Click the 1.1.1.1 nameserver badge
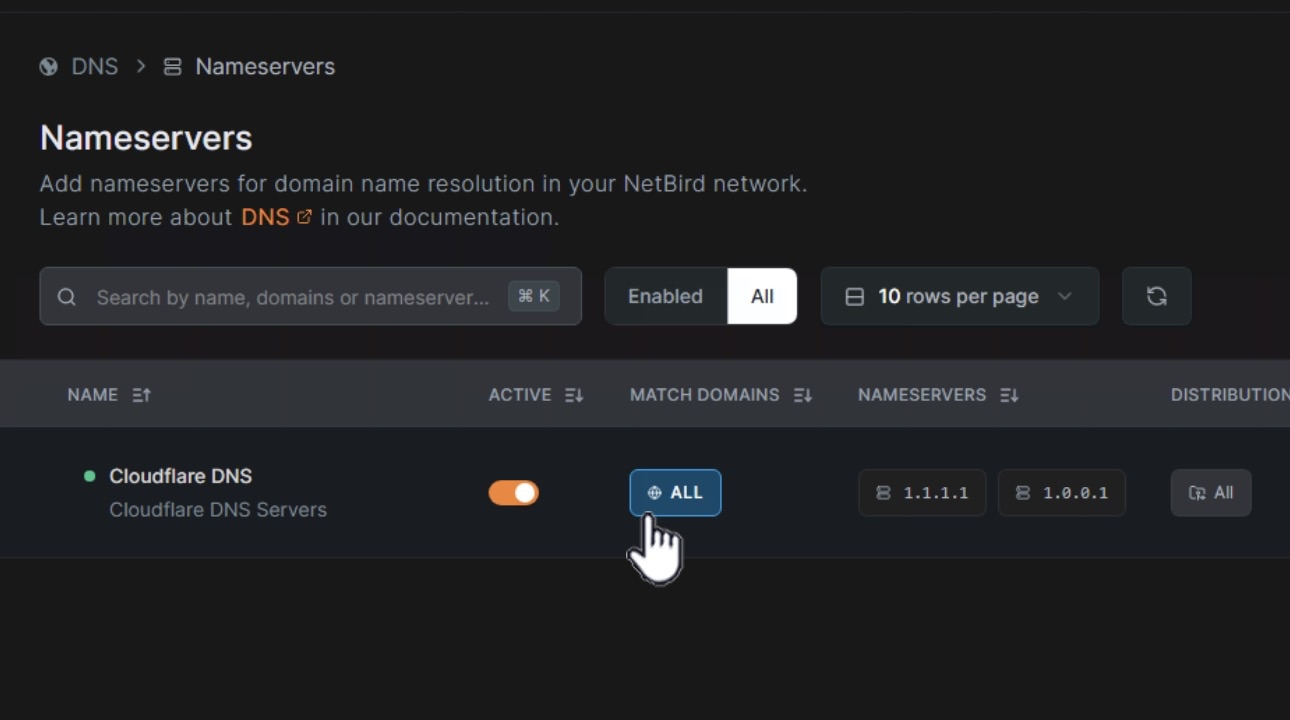Image resolution: width=1290 pixels, height=720 pixels. click(x=922, y=493)
